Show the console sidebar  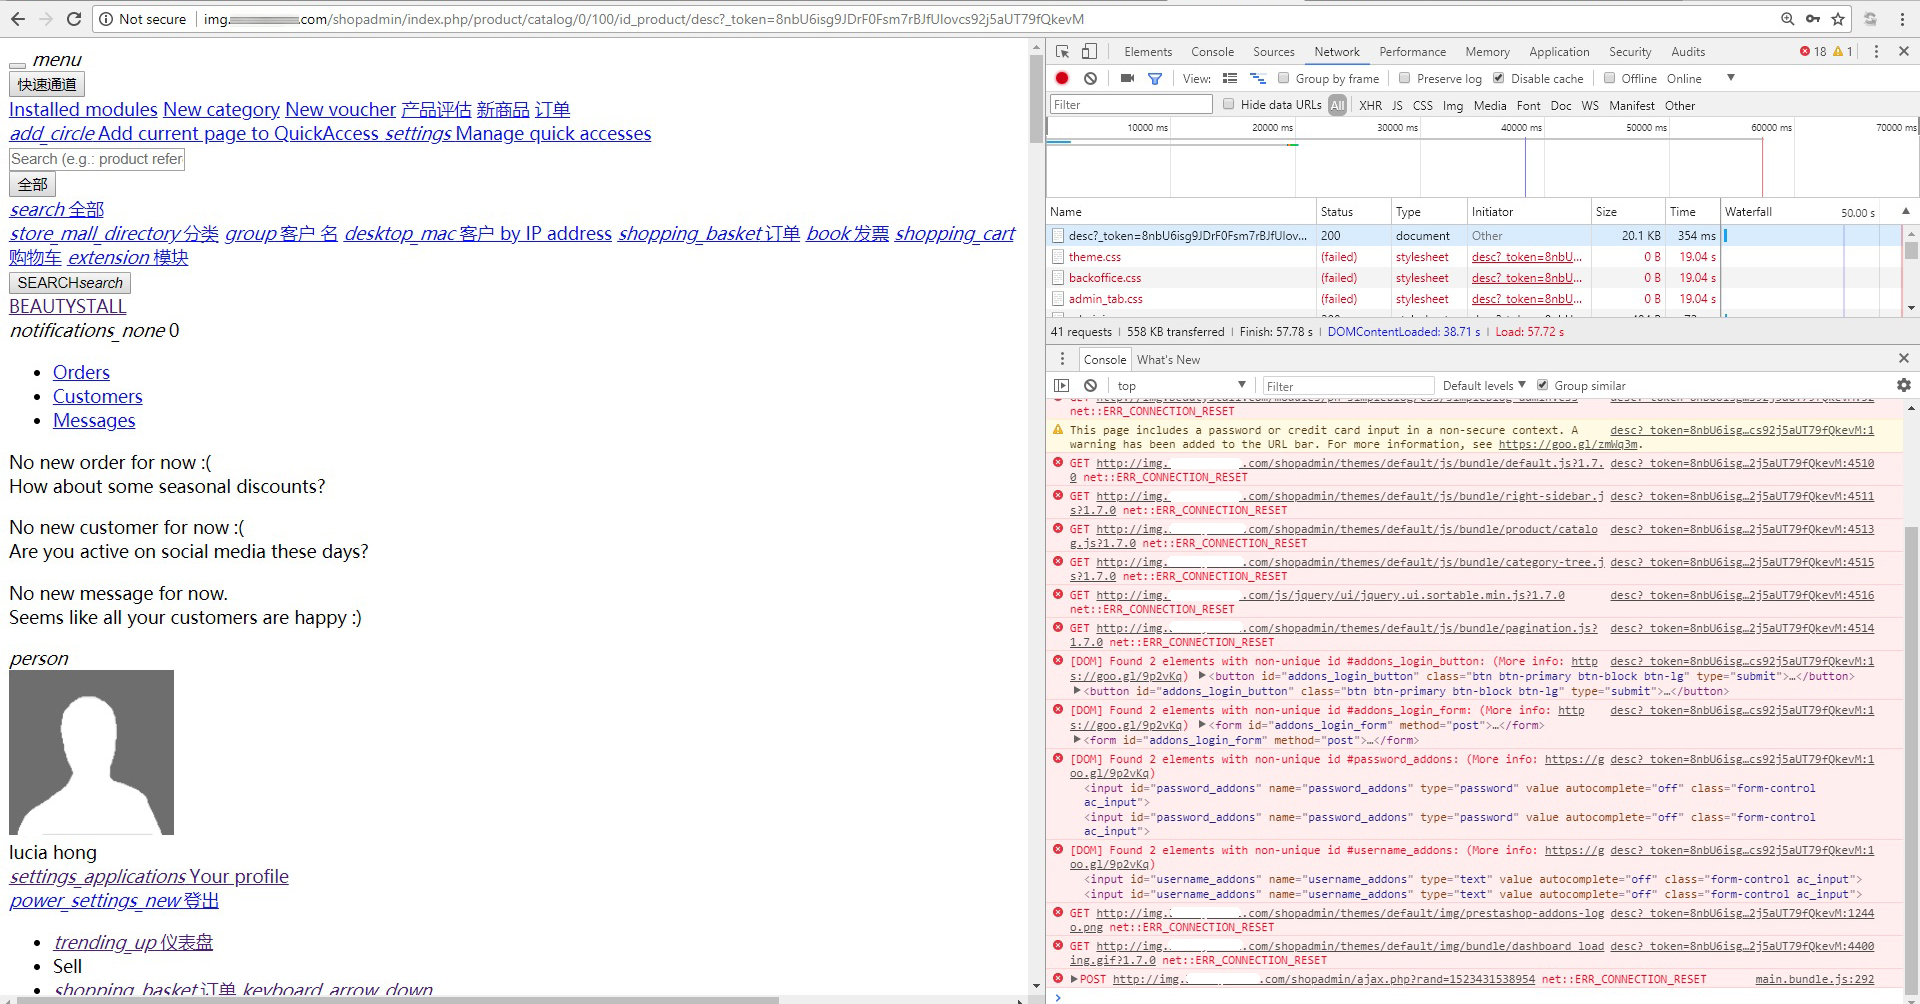[1062, 385]
